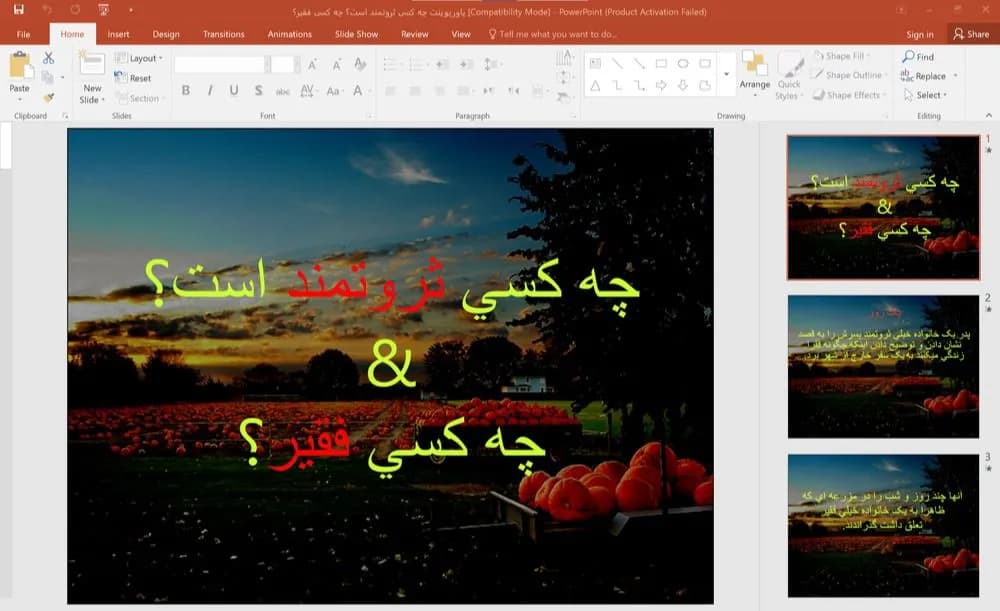Image resolution: width=1000 pixels, height=611 pixels.
Task: Toggle Align Left paragraph button
Action: coord(390,91)
